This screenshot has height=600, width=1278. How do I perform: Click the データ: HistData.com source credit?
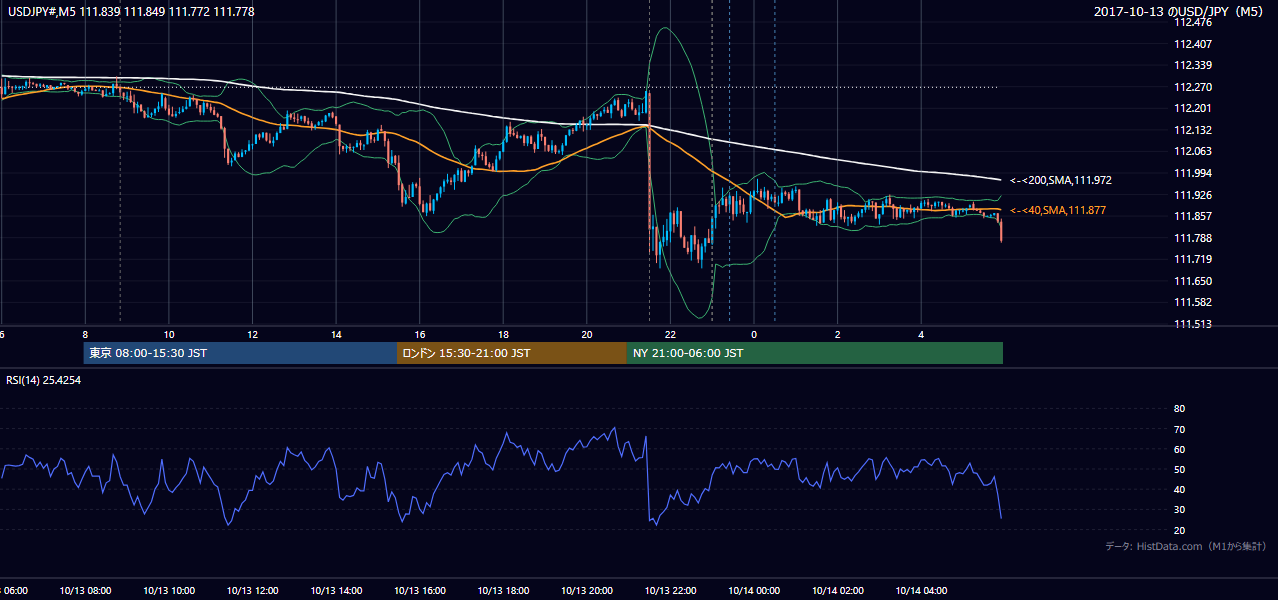tap(1186, 546)
